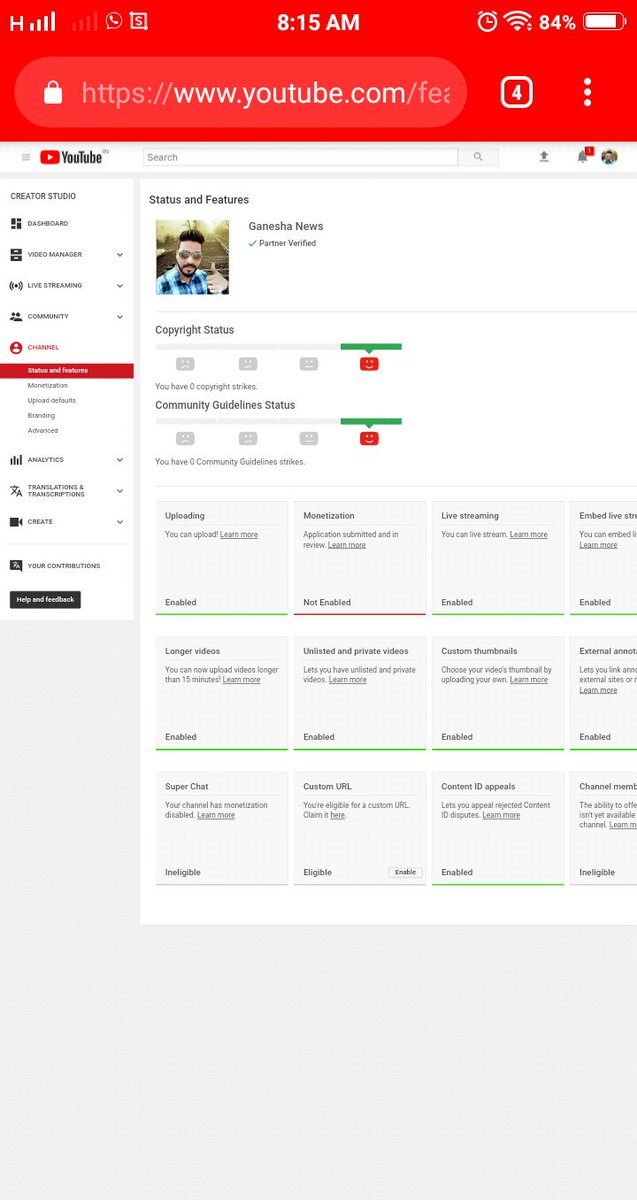The width and height of the screenshot is (637, 1200).
Task: Expand the Analytics section
Action: coord(120,460)
